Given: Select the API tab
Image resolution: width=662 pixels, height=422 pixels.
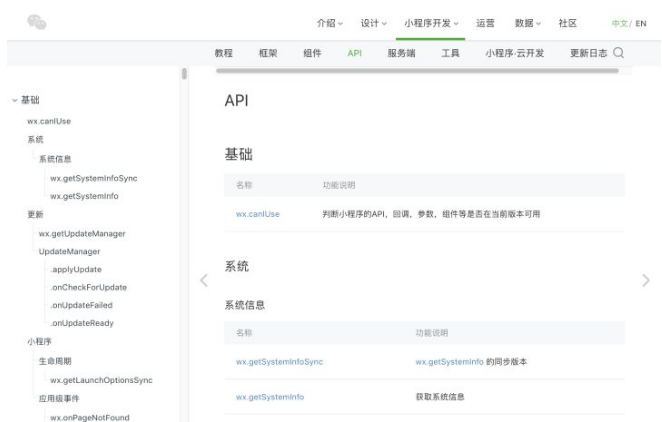Looking at the screenshot, I should (x=355, y=53).
